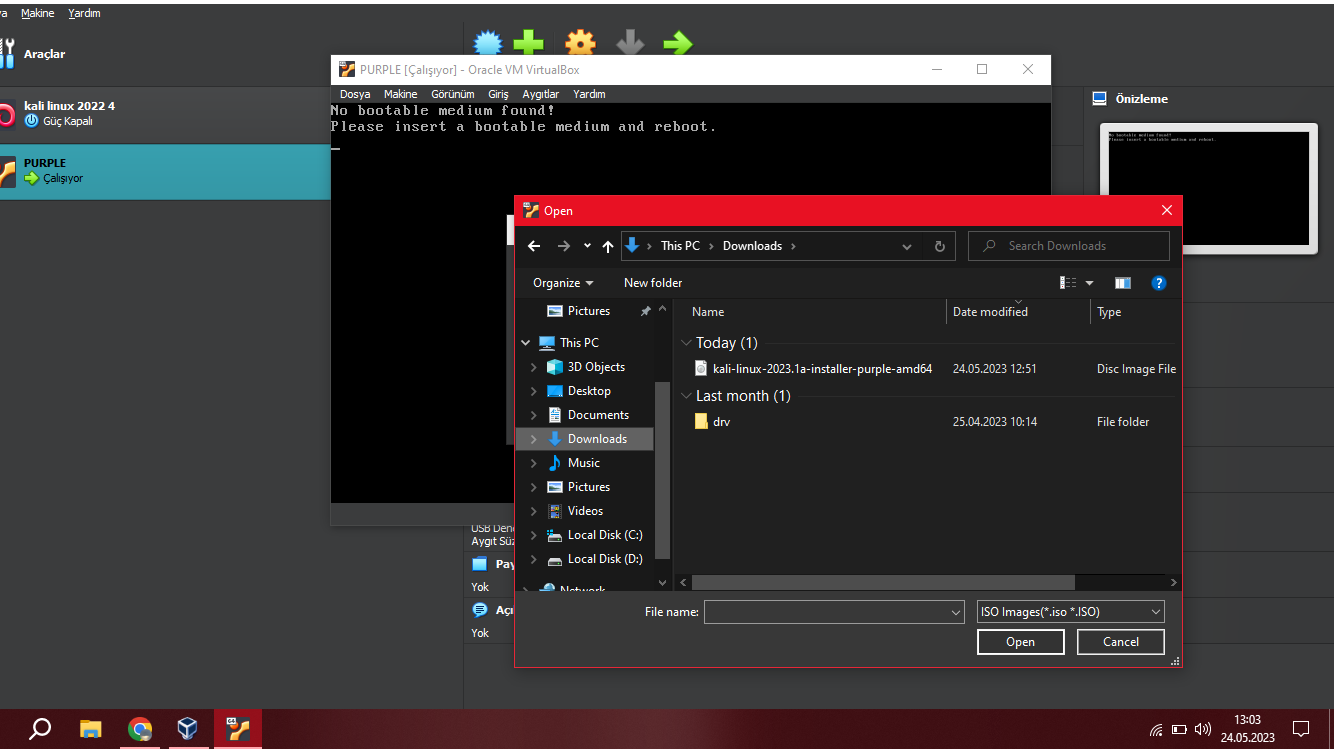Open Makine menu in PURPLE VM window

pos(401,94)
